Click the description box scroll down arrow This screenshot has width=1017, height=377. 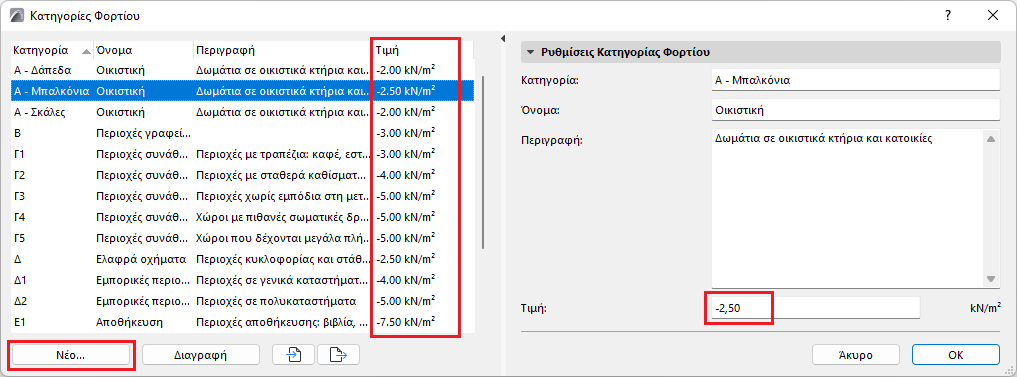990,278
